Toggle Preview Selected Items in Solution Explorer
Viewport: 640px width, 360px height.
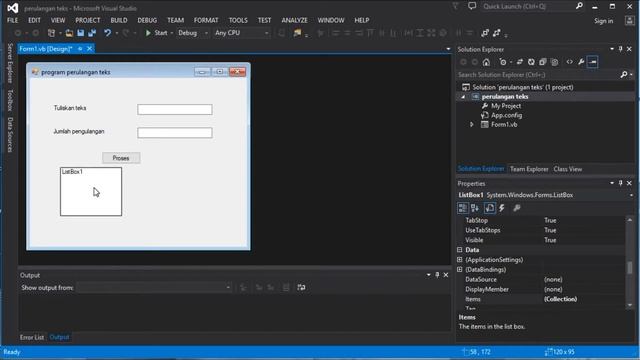coord(593,62)
